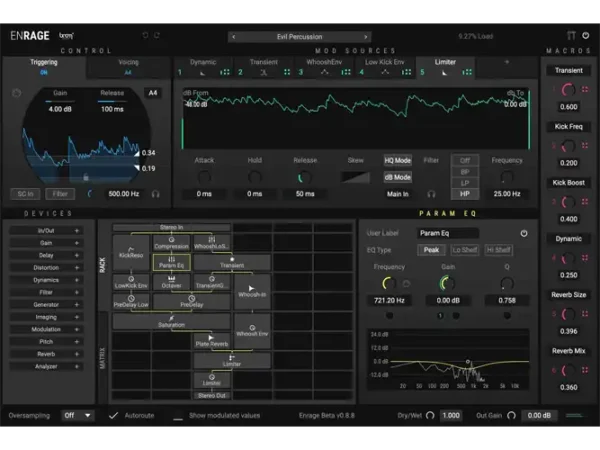Click the SC In button
The height and width of the screenshot is (450, 600).
(x=25, y=194)
